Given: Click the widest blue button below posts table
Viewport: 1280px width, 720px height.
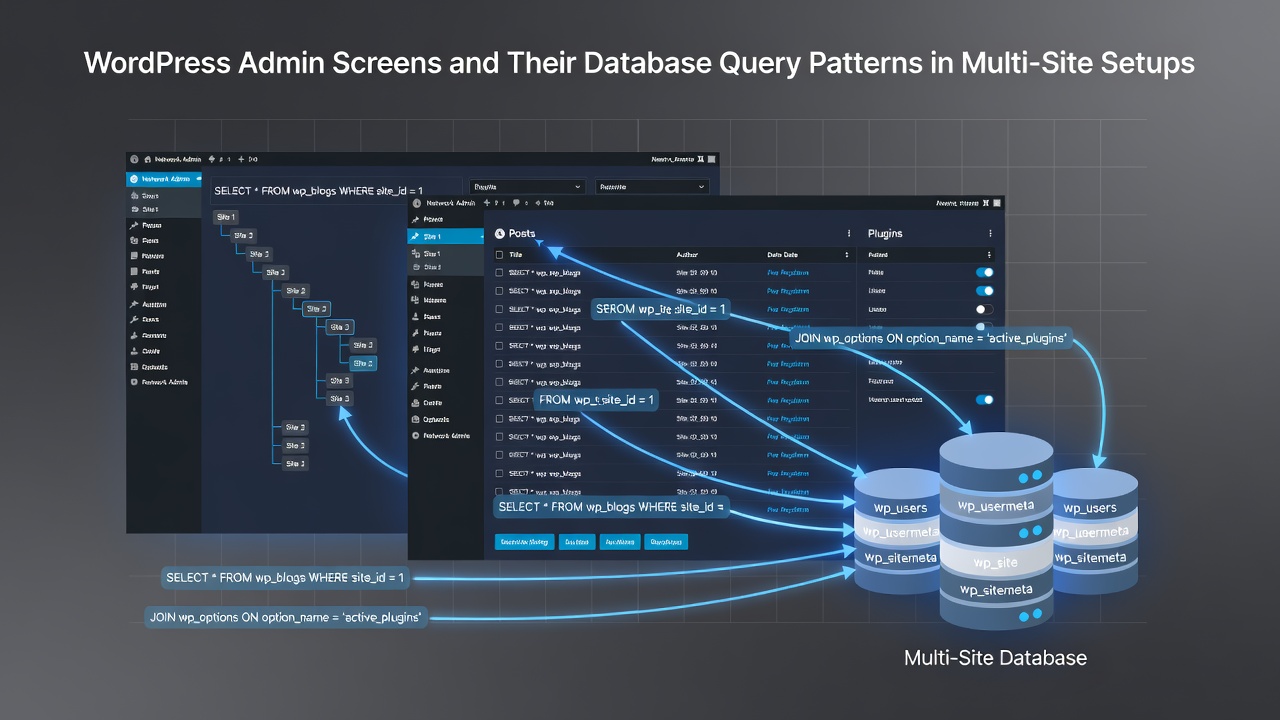Looking at the screenshot, I should click(524, 542).
